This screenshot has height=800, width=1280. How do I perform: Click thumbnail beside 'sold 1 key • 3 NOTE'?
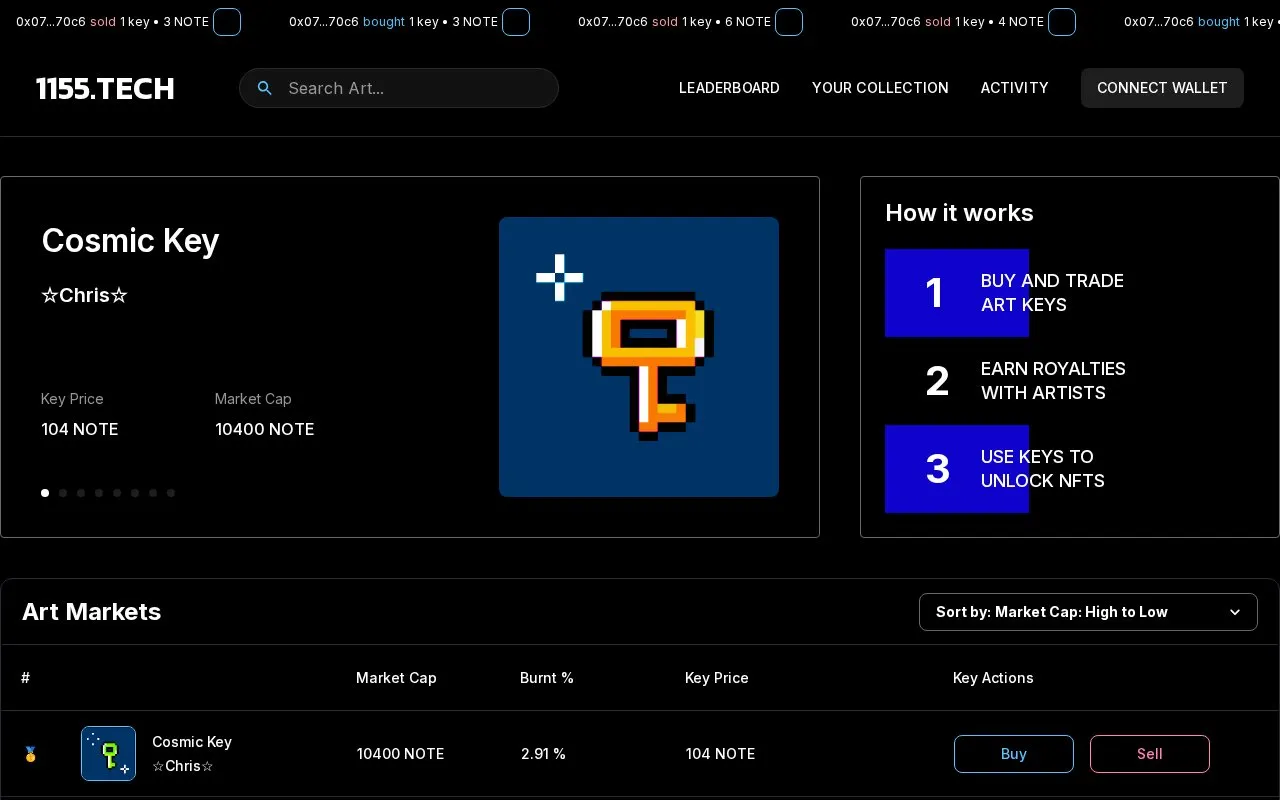[x=227, y=22]
